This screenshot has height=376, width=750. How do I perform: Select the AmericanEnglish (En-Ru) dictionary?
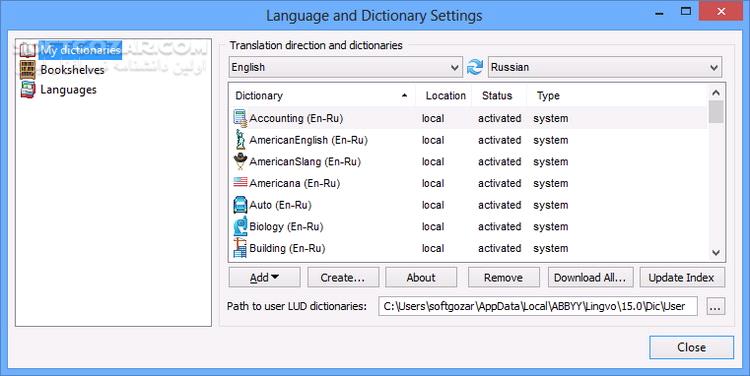469,140
